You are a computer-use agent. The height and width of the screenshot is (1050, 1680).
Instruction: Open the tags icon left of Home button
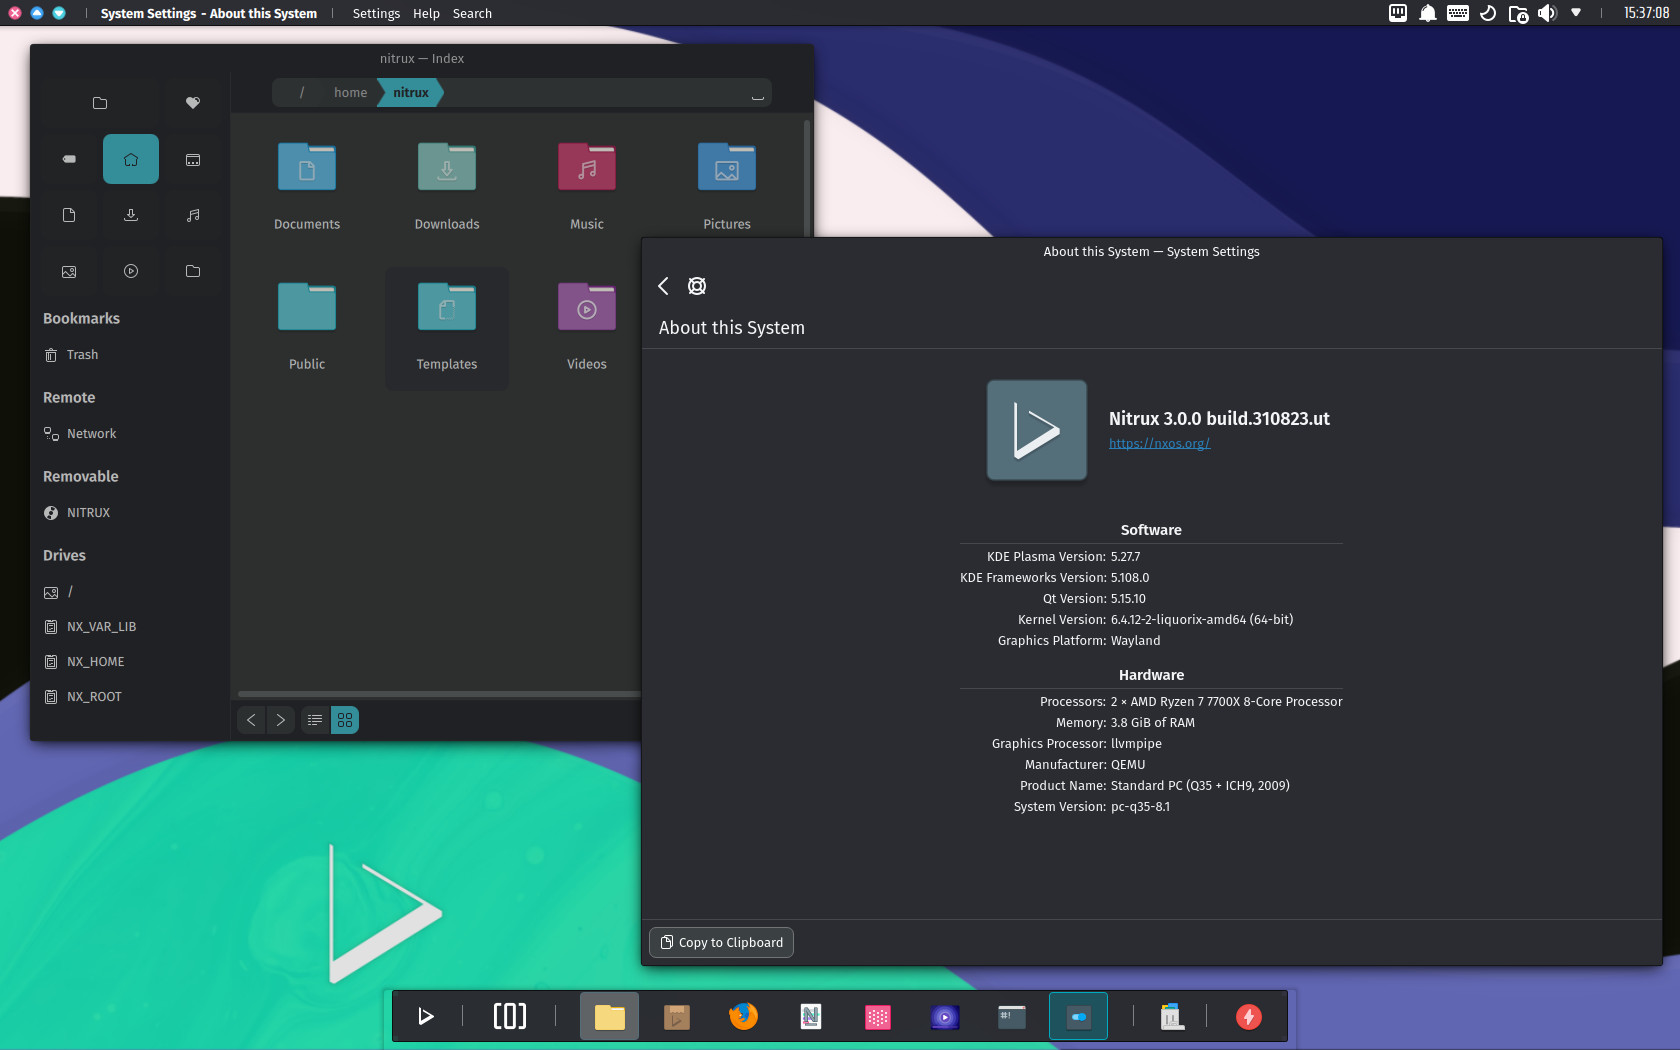pos(69,159)
